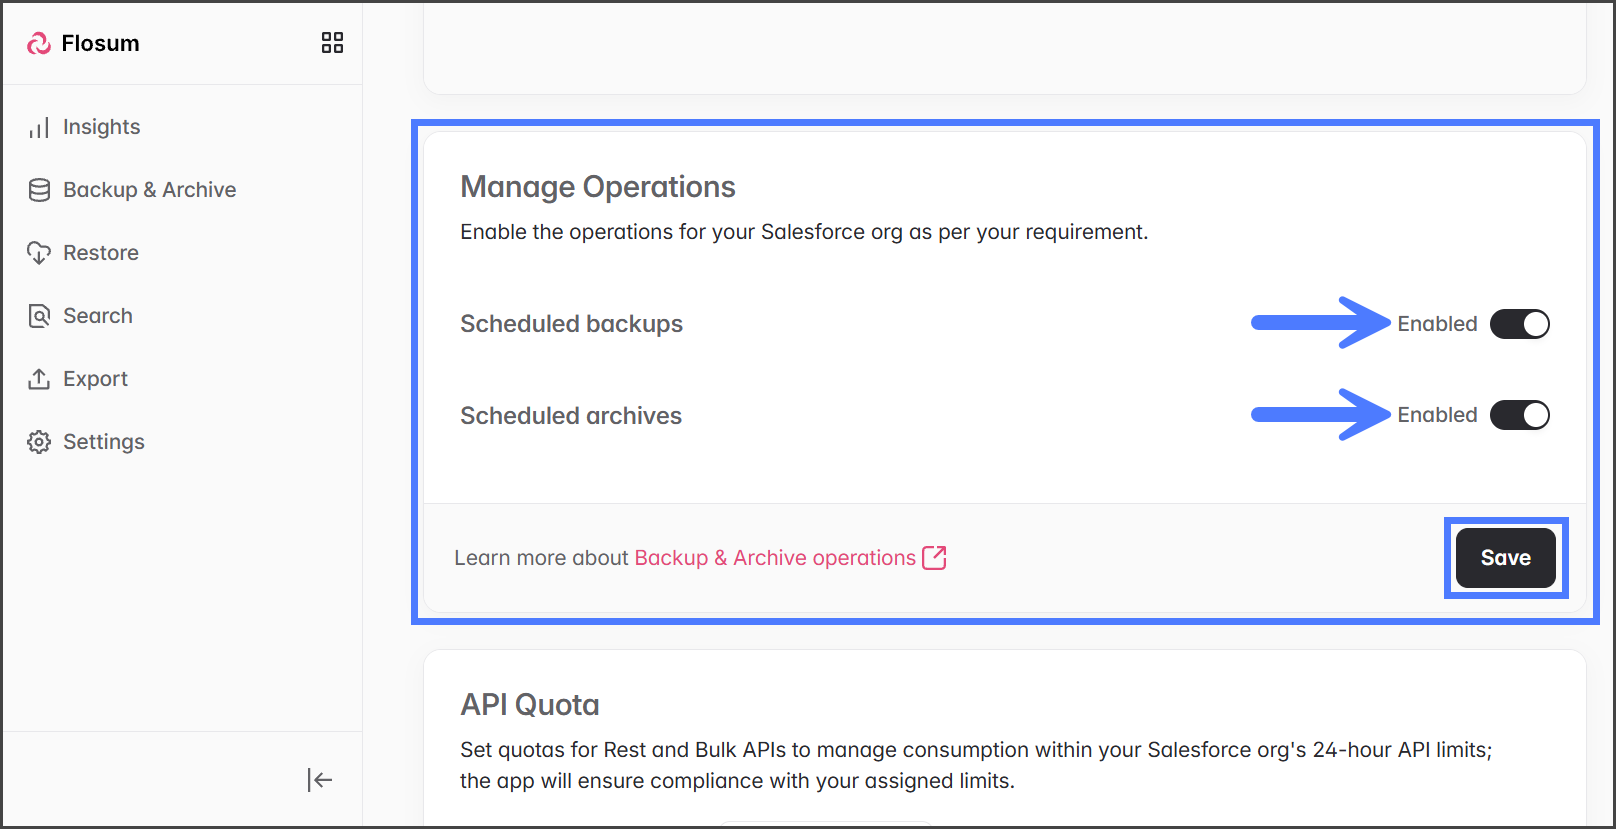
Task: Select Restore in the sidebar
Action: 100,253
